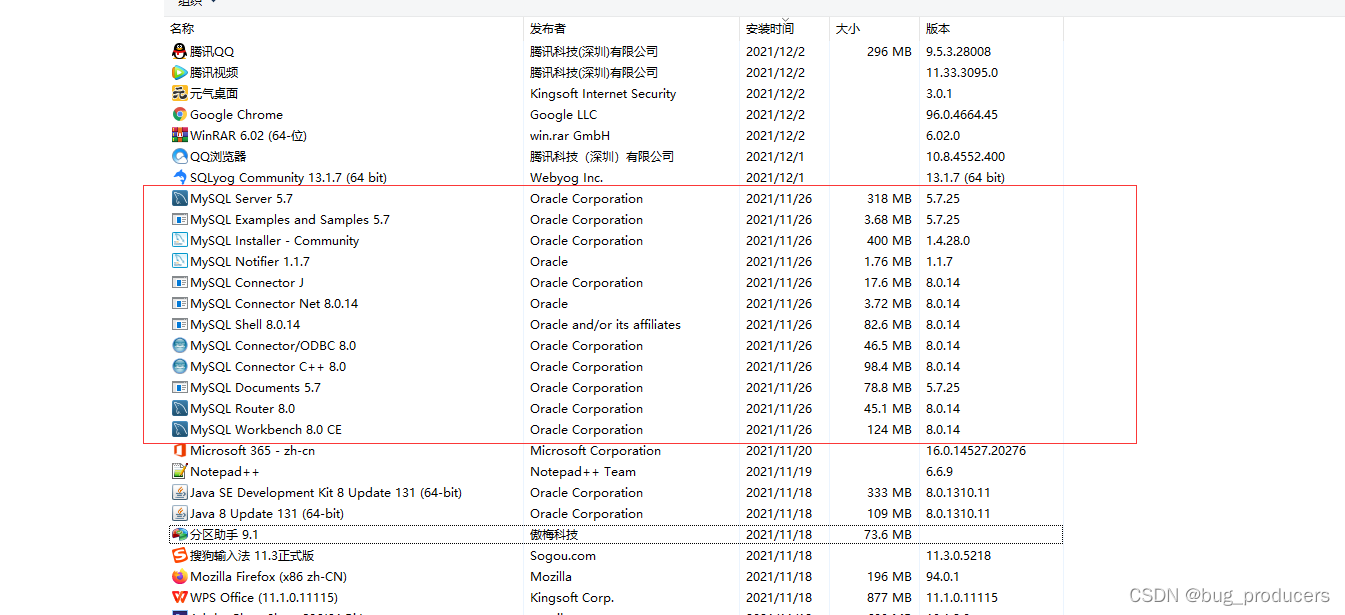The width and height of the screenshot is (1345, 615).
Task: Click version 9.5.3.28008
Action: [x=958, y=51]
